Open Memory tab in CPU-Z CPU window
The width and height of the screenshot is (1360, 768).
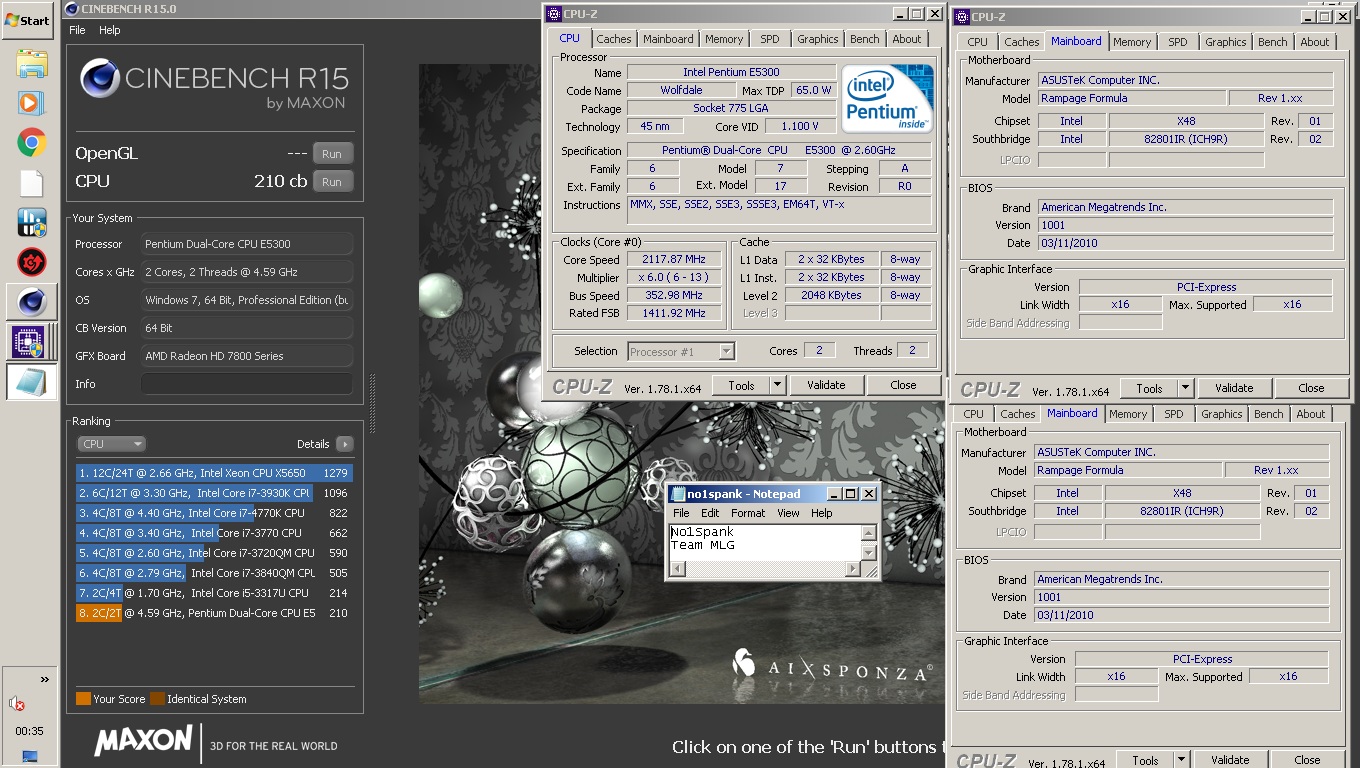724,39
